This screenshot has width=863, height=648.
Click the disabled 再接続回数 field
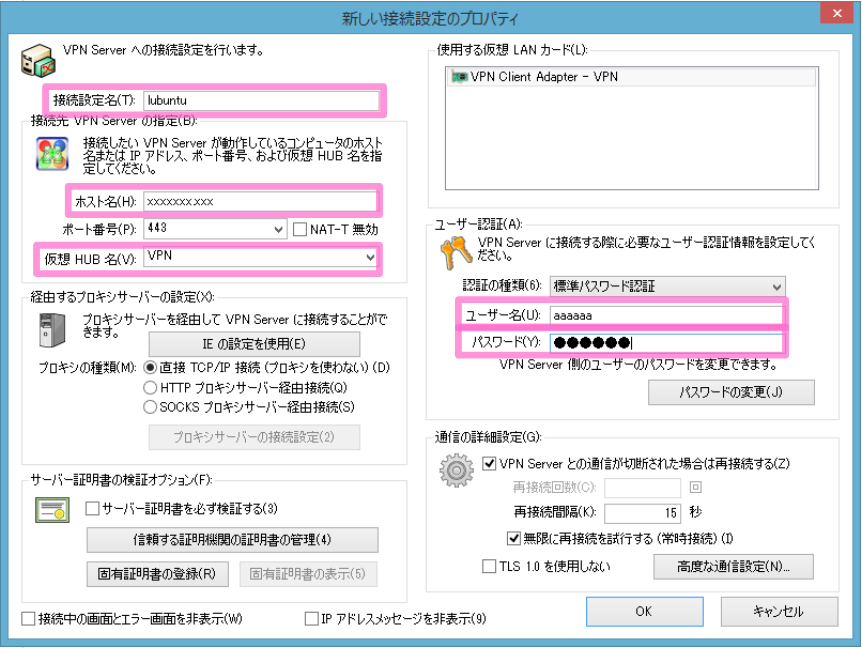(642, 488)
